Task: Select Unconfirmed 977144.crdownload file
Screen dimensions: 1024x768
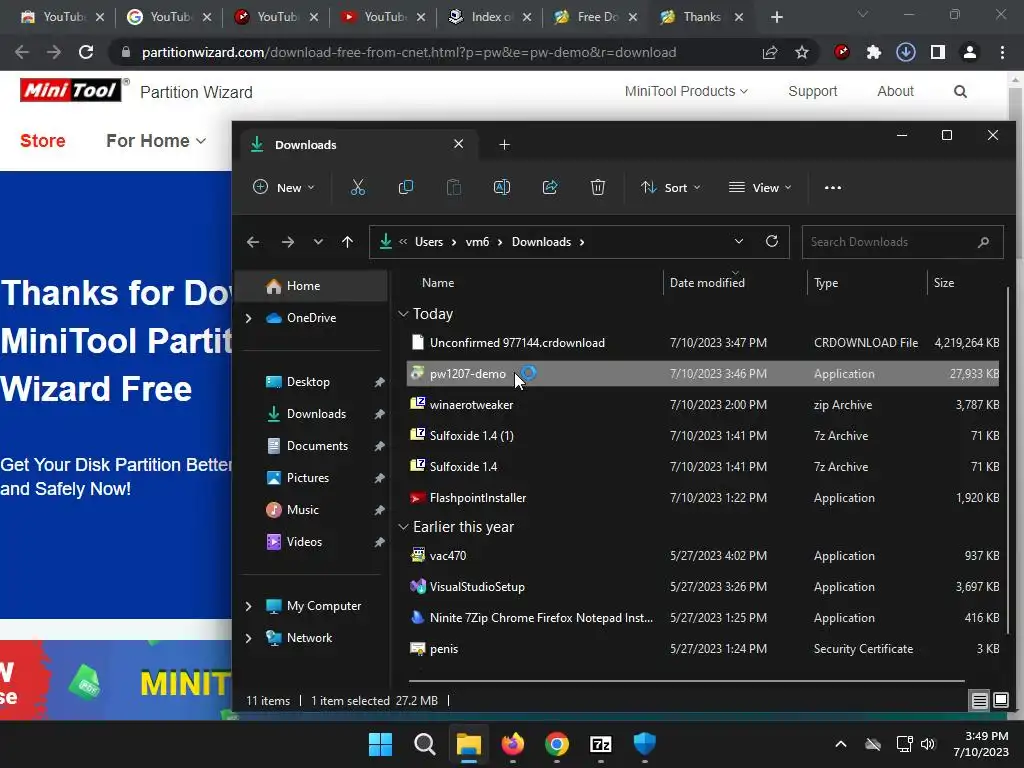Action: 703,343
